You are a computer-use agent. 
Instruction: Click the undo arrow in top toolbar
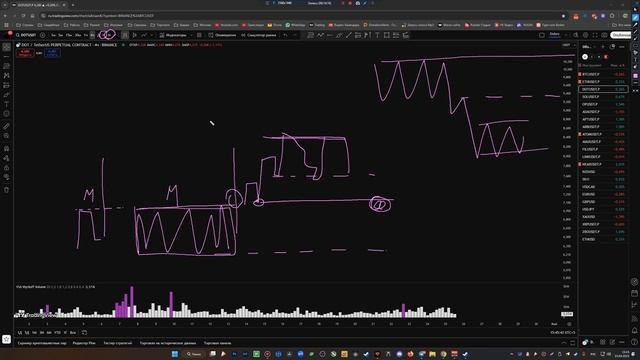[285, 36]
